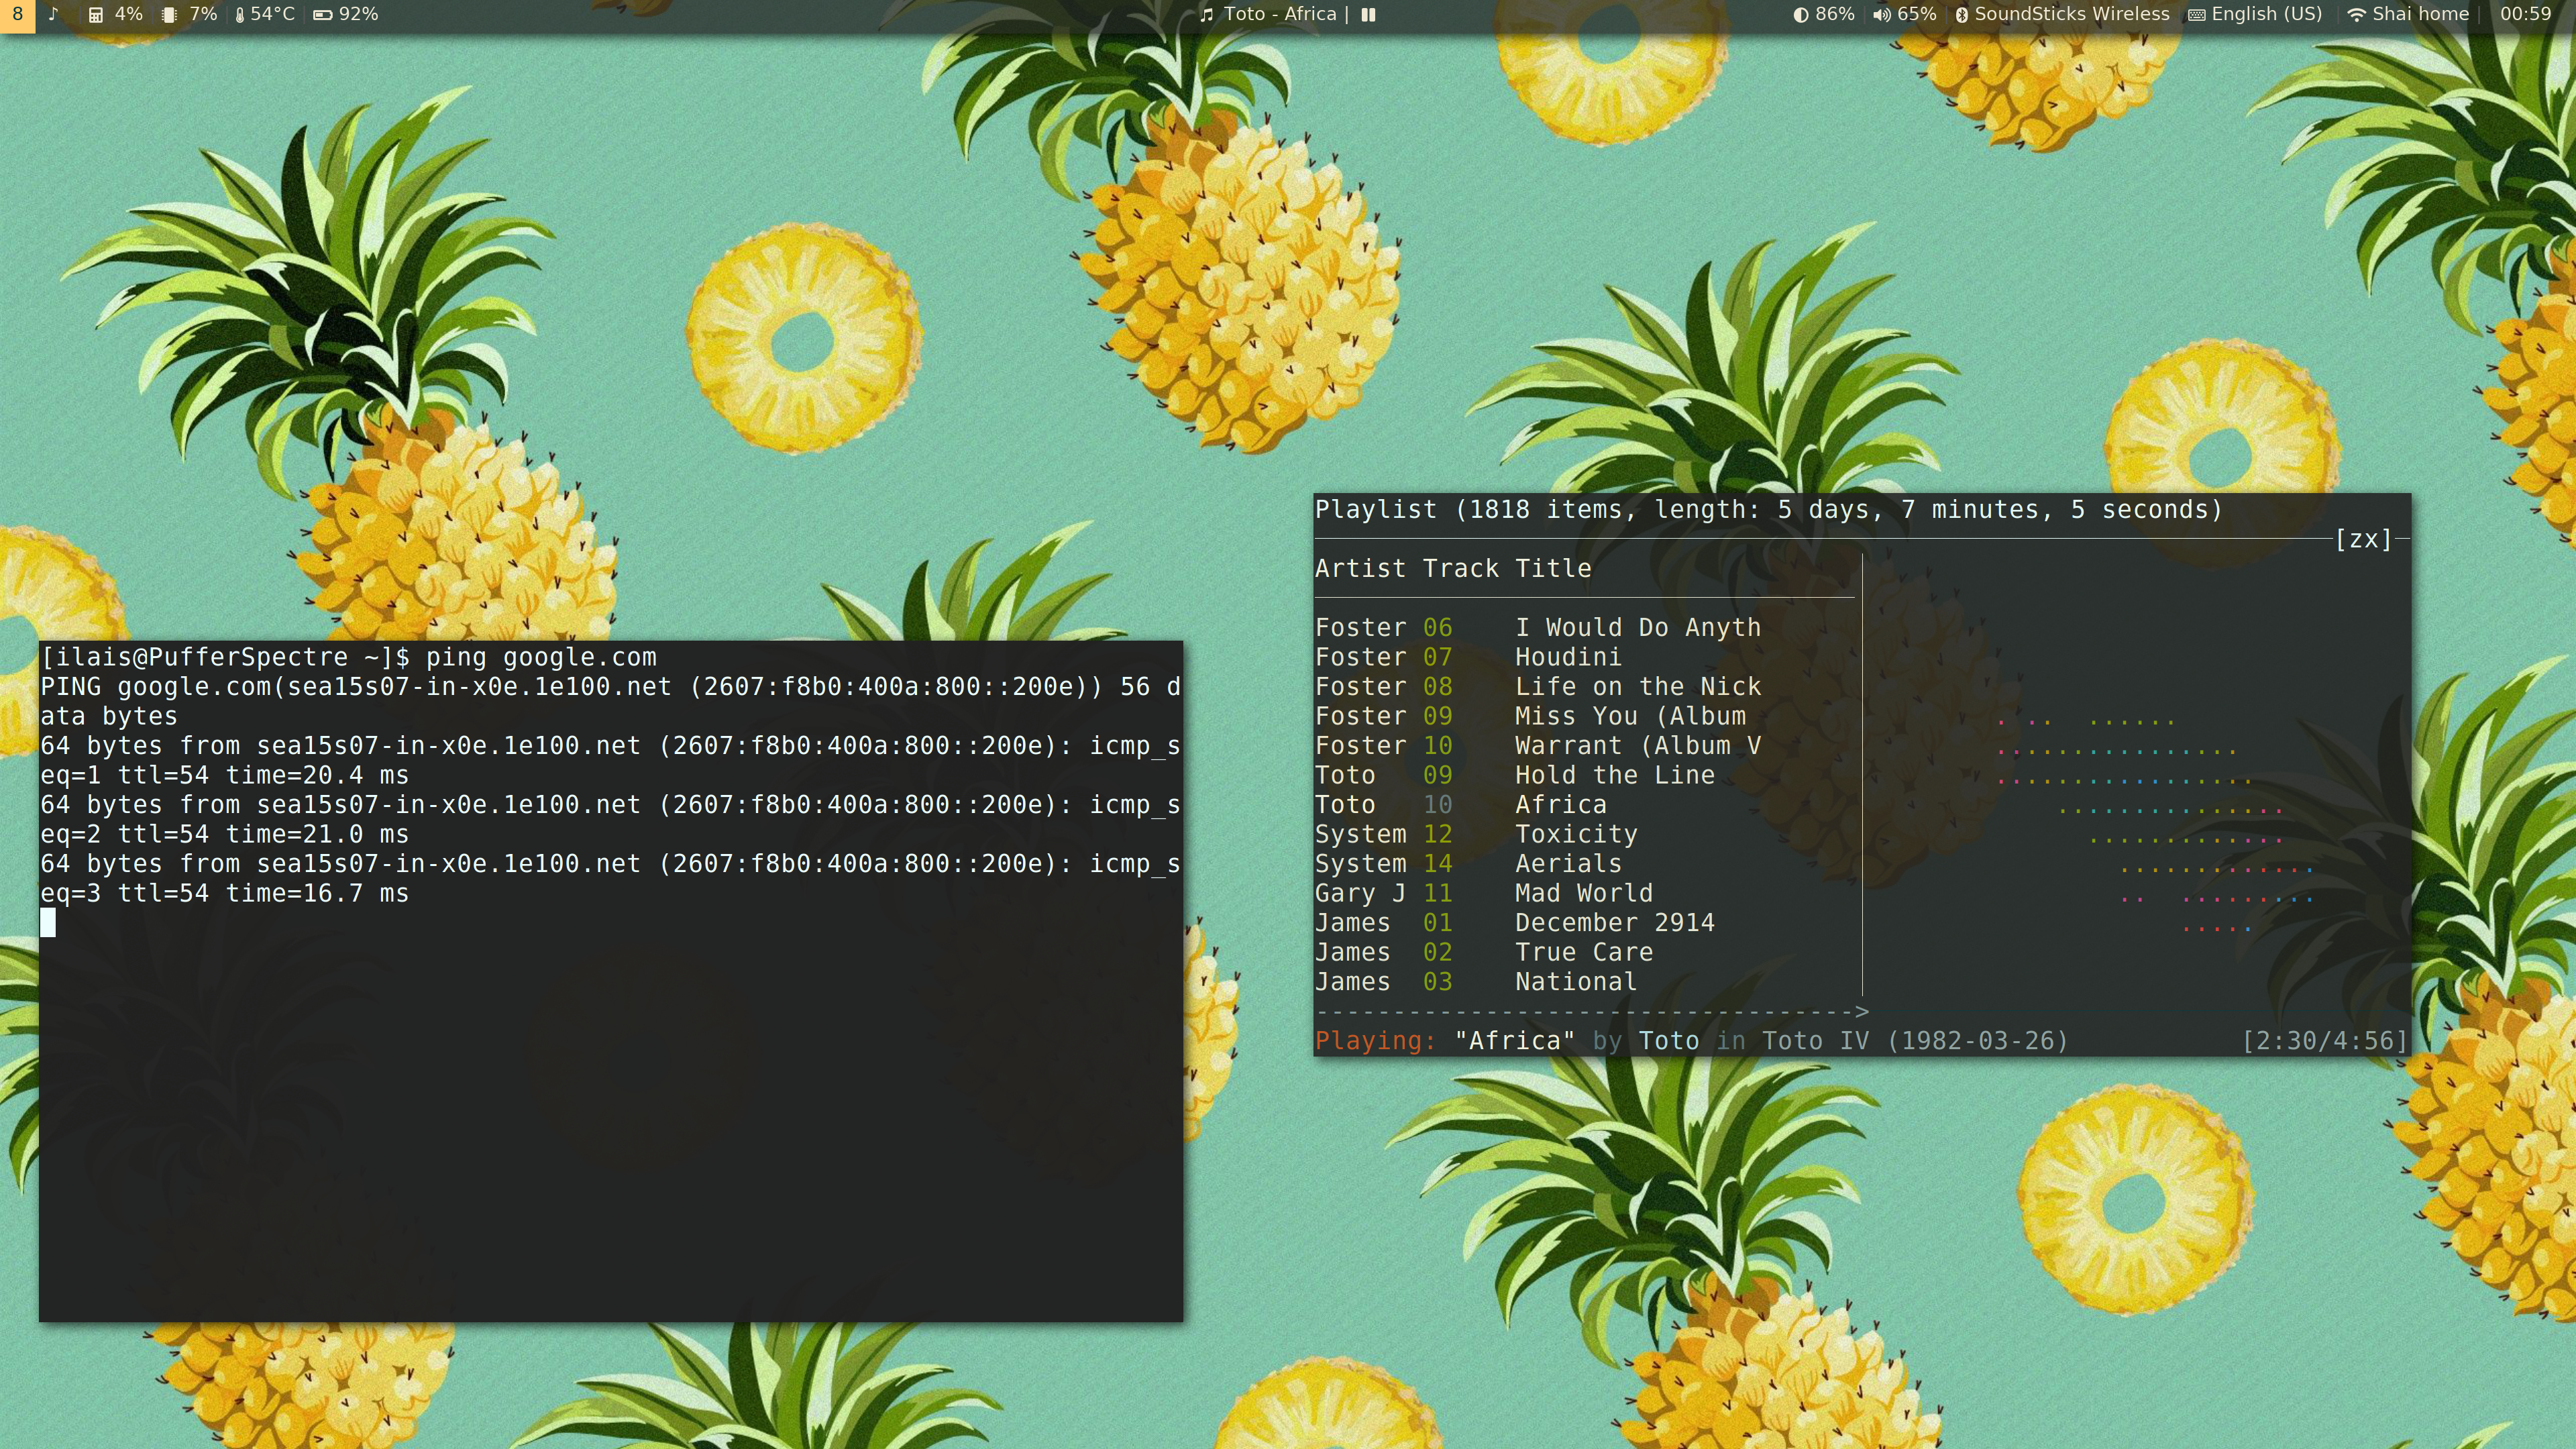Image resolution: width=2576 pixels, height=1449 pixels.
Task: Click the 00:59 clock in the bar
Action: click(2526, 14)
